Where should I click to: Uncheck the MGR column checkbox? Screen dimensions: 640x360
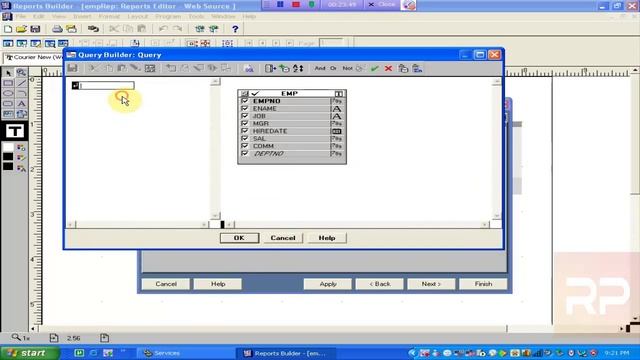point(245,123)
